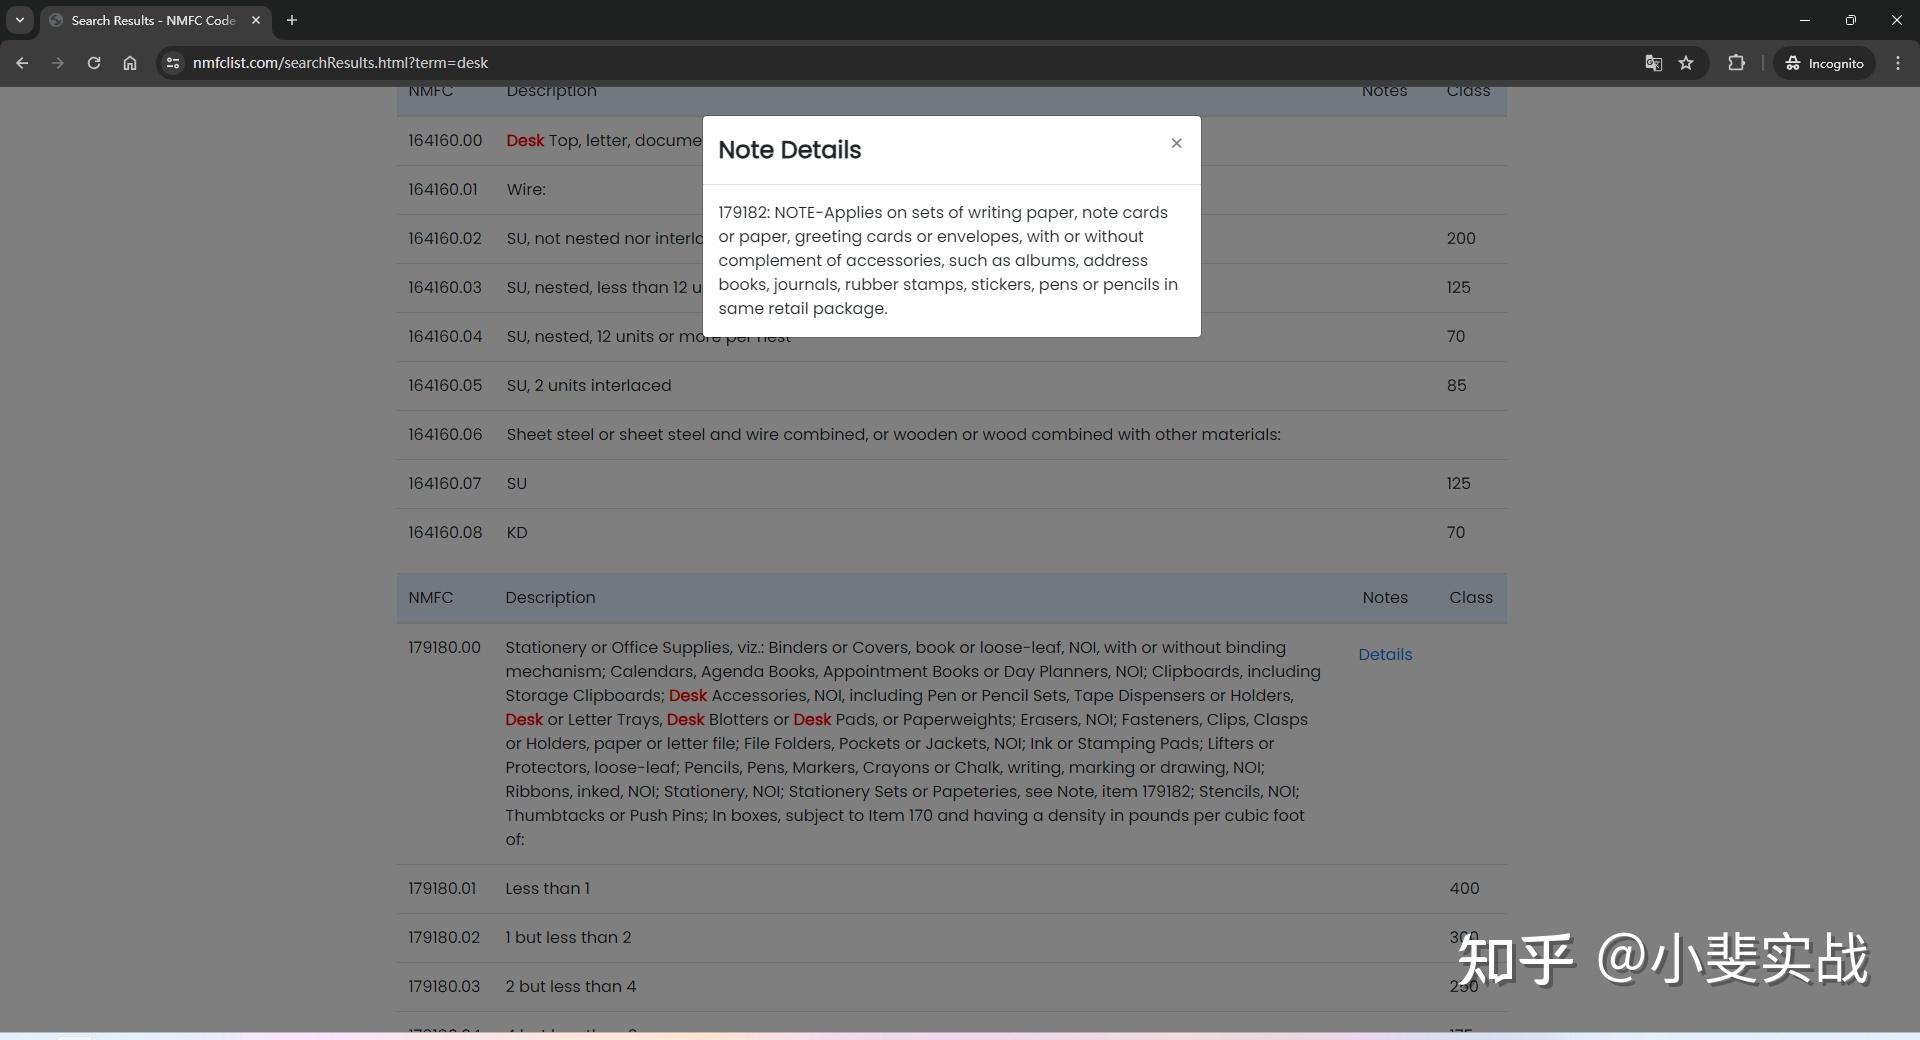
Task: Click 'SU, 2 units interlaced' description
Action: pos(589,385)
